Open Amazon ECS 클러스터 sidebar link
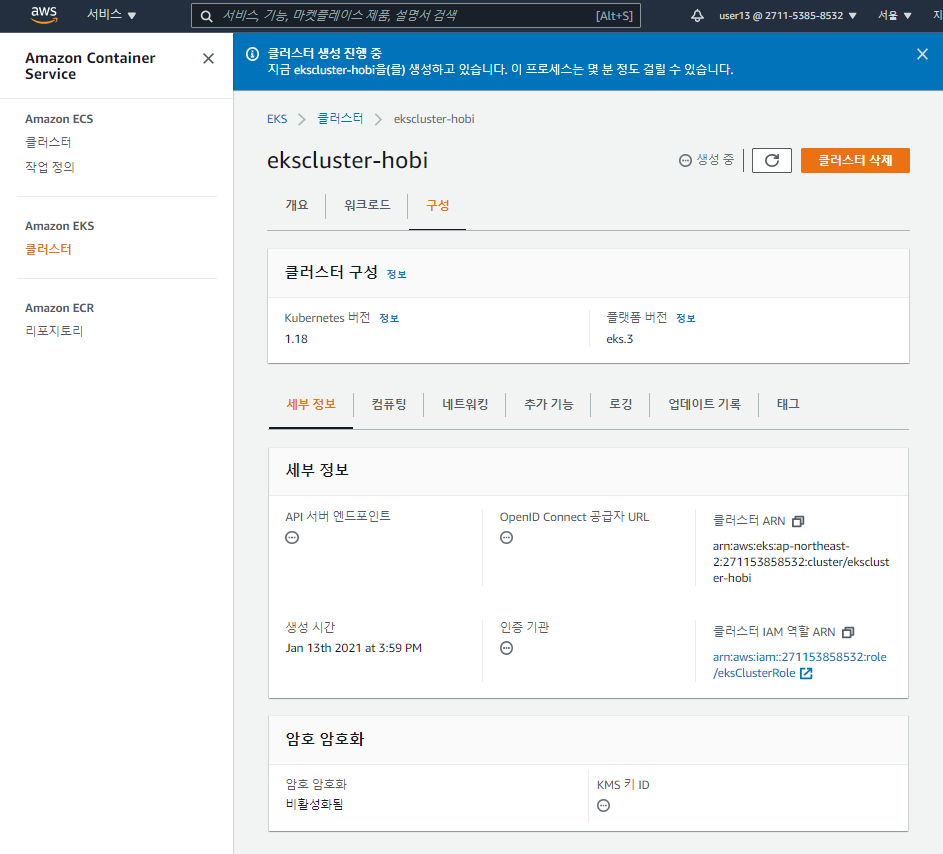The image size is (943, 854). (48, 143)
